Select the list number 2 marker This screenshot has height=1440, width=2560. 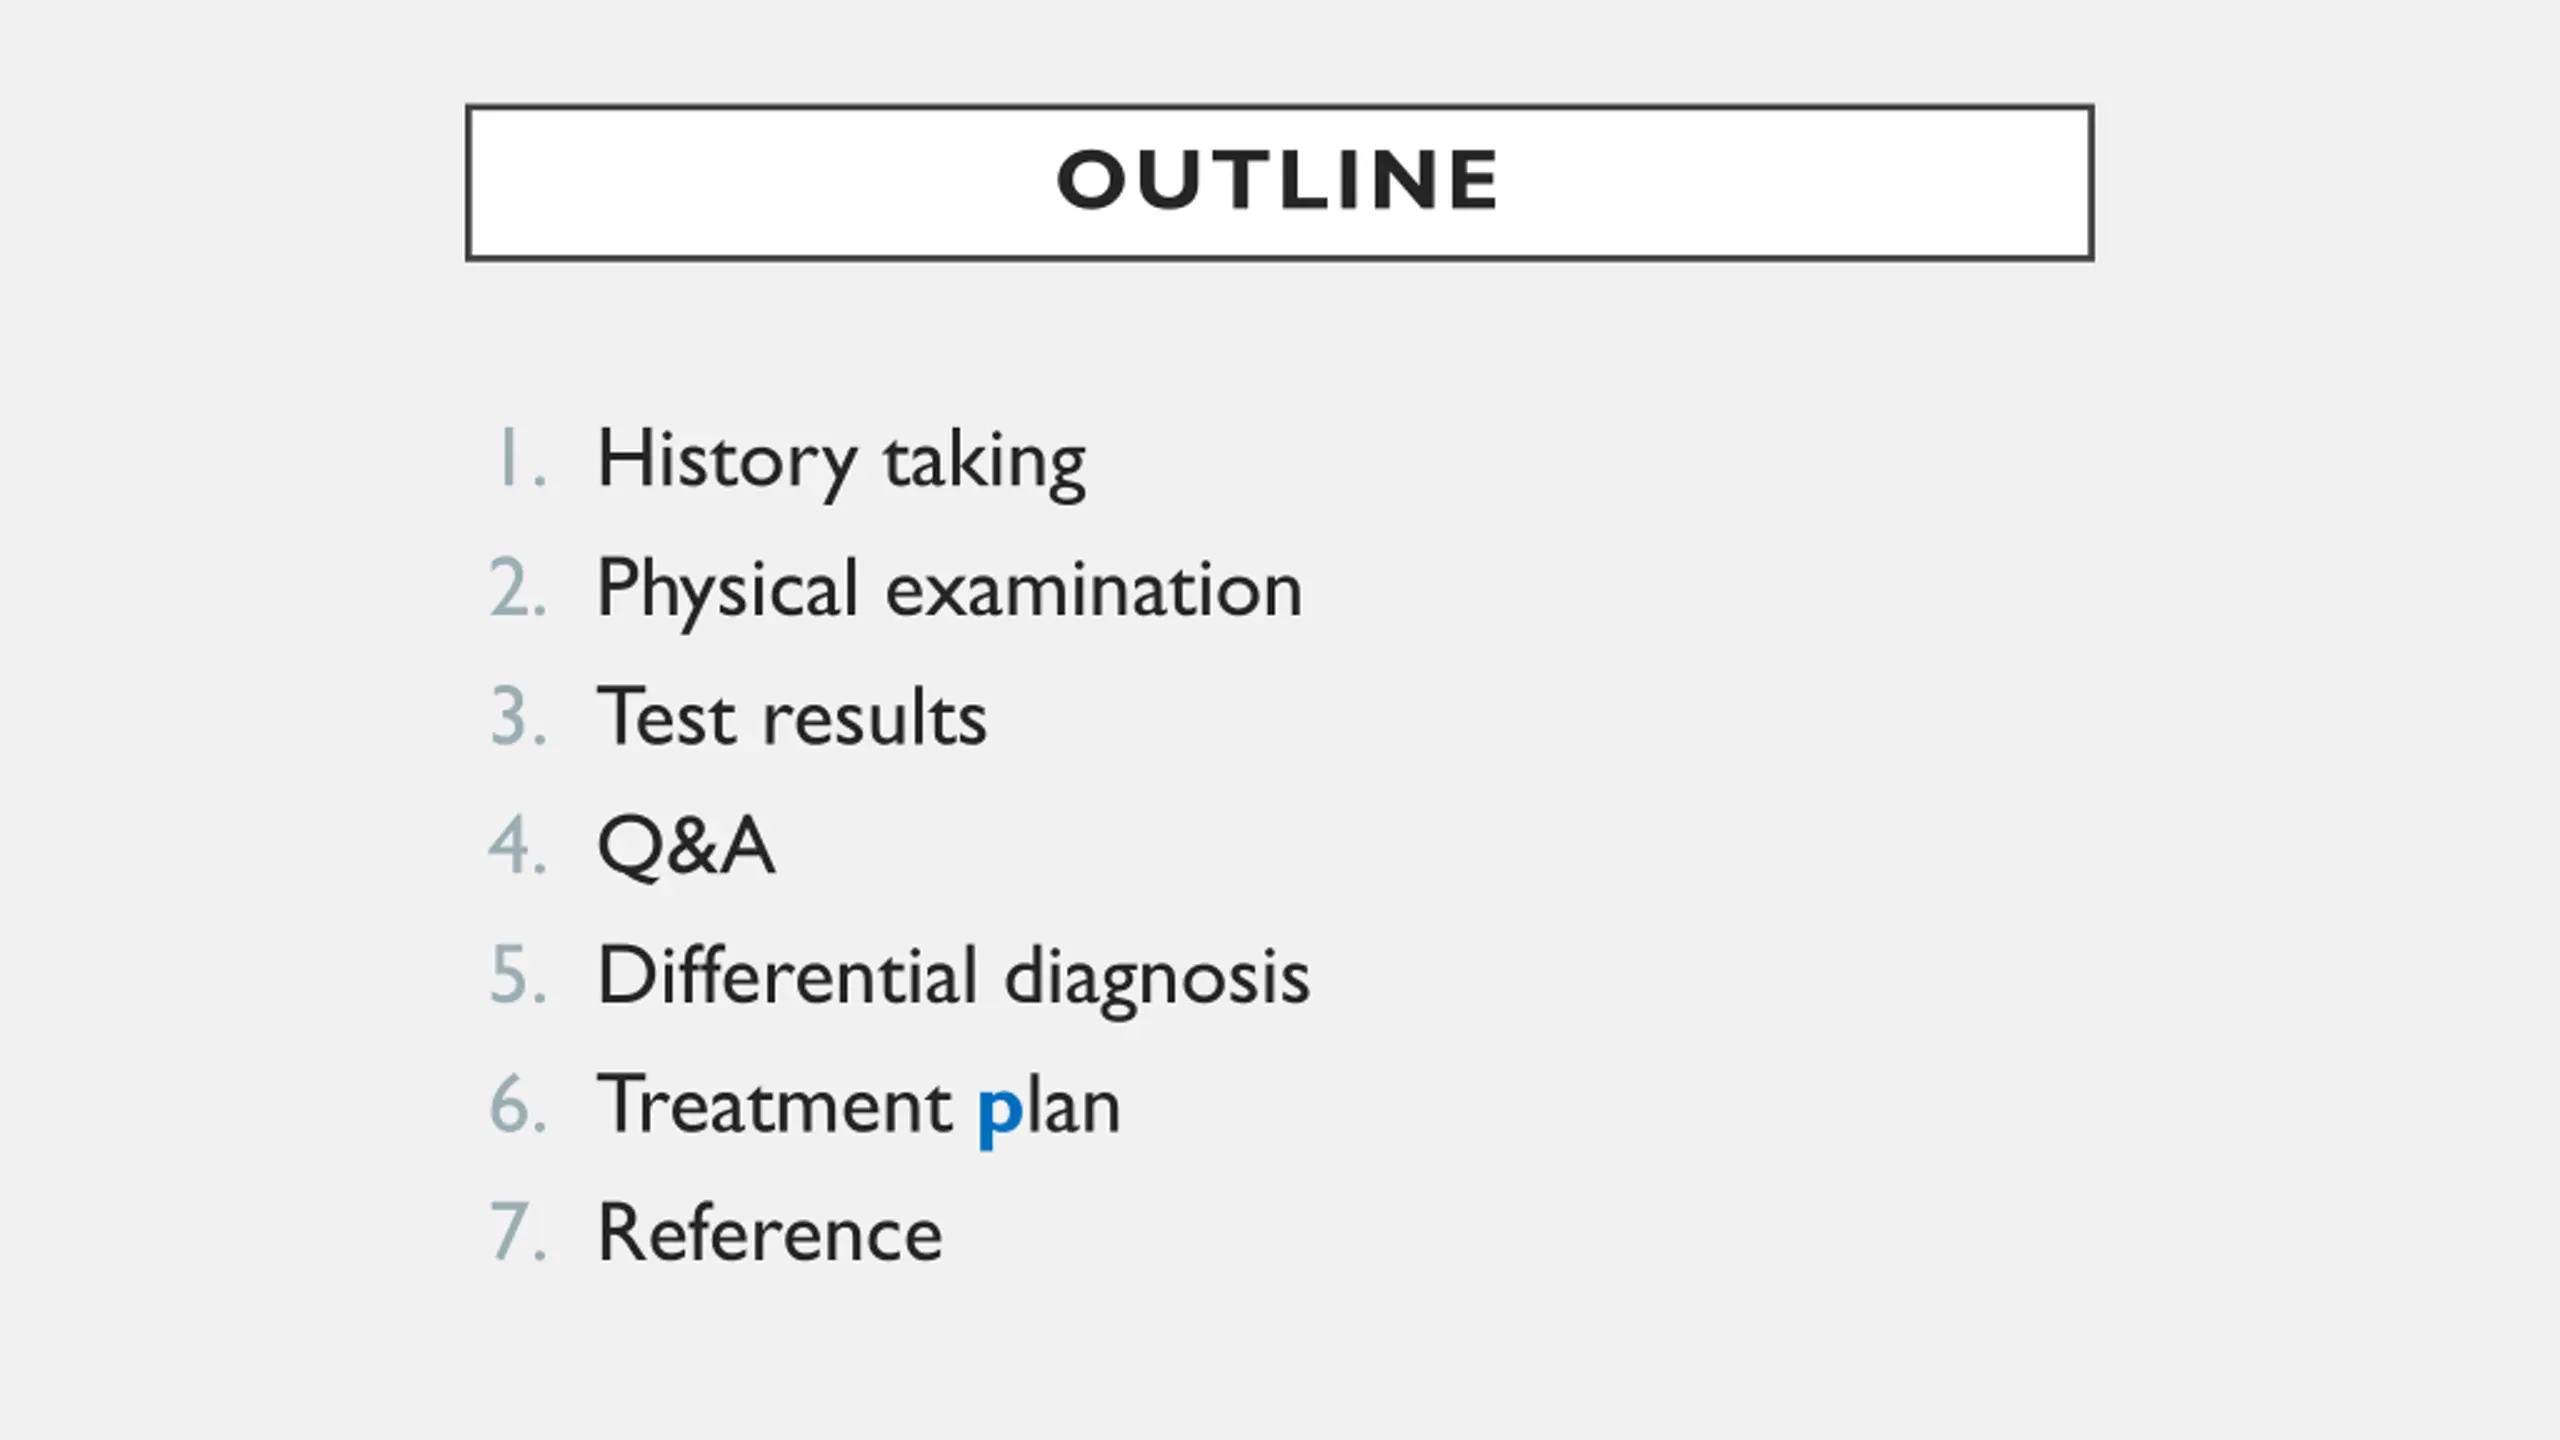click(518, 587)
